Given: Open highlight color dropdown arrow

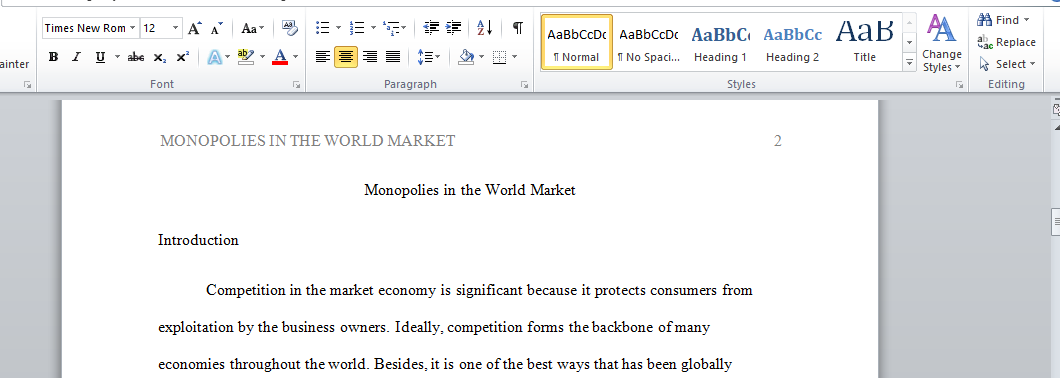Looking at the screenshot, I should (x=262, y=57).
